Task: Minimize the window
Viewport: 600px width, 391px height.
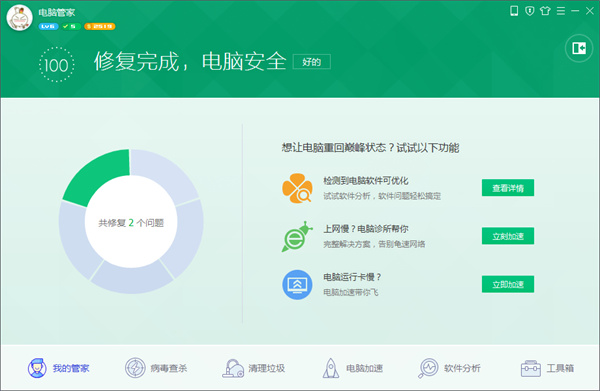Action: coord(575,11)
